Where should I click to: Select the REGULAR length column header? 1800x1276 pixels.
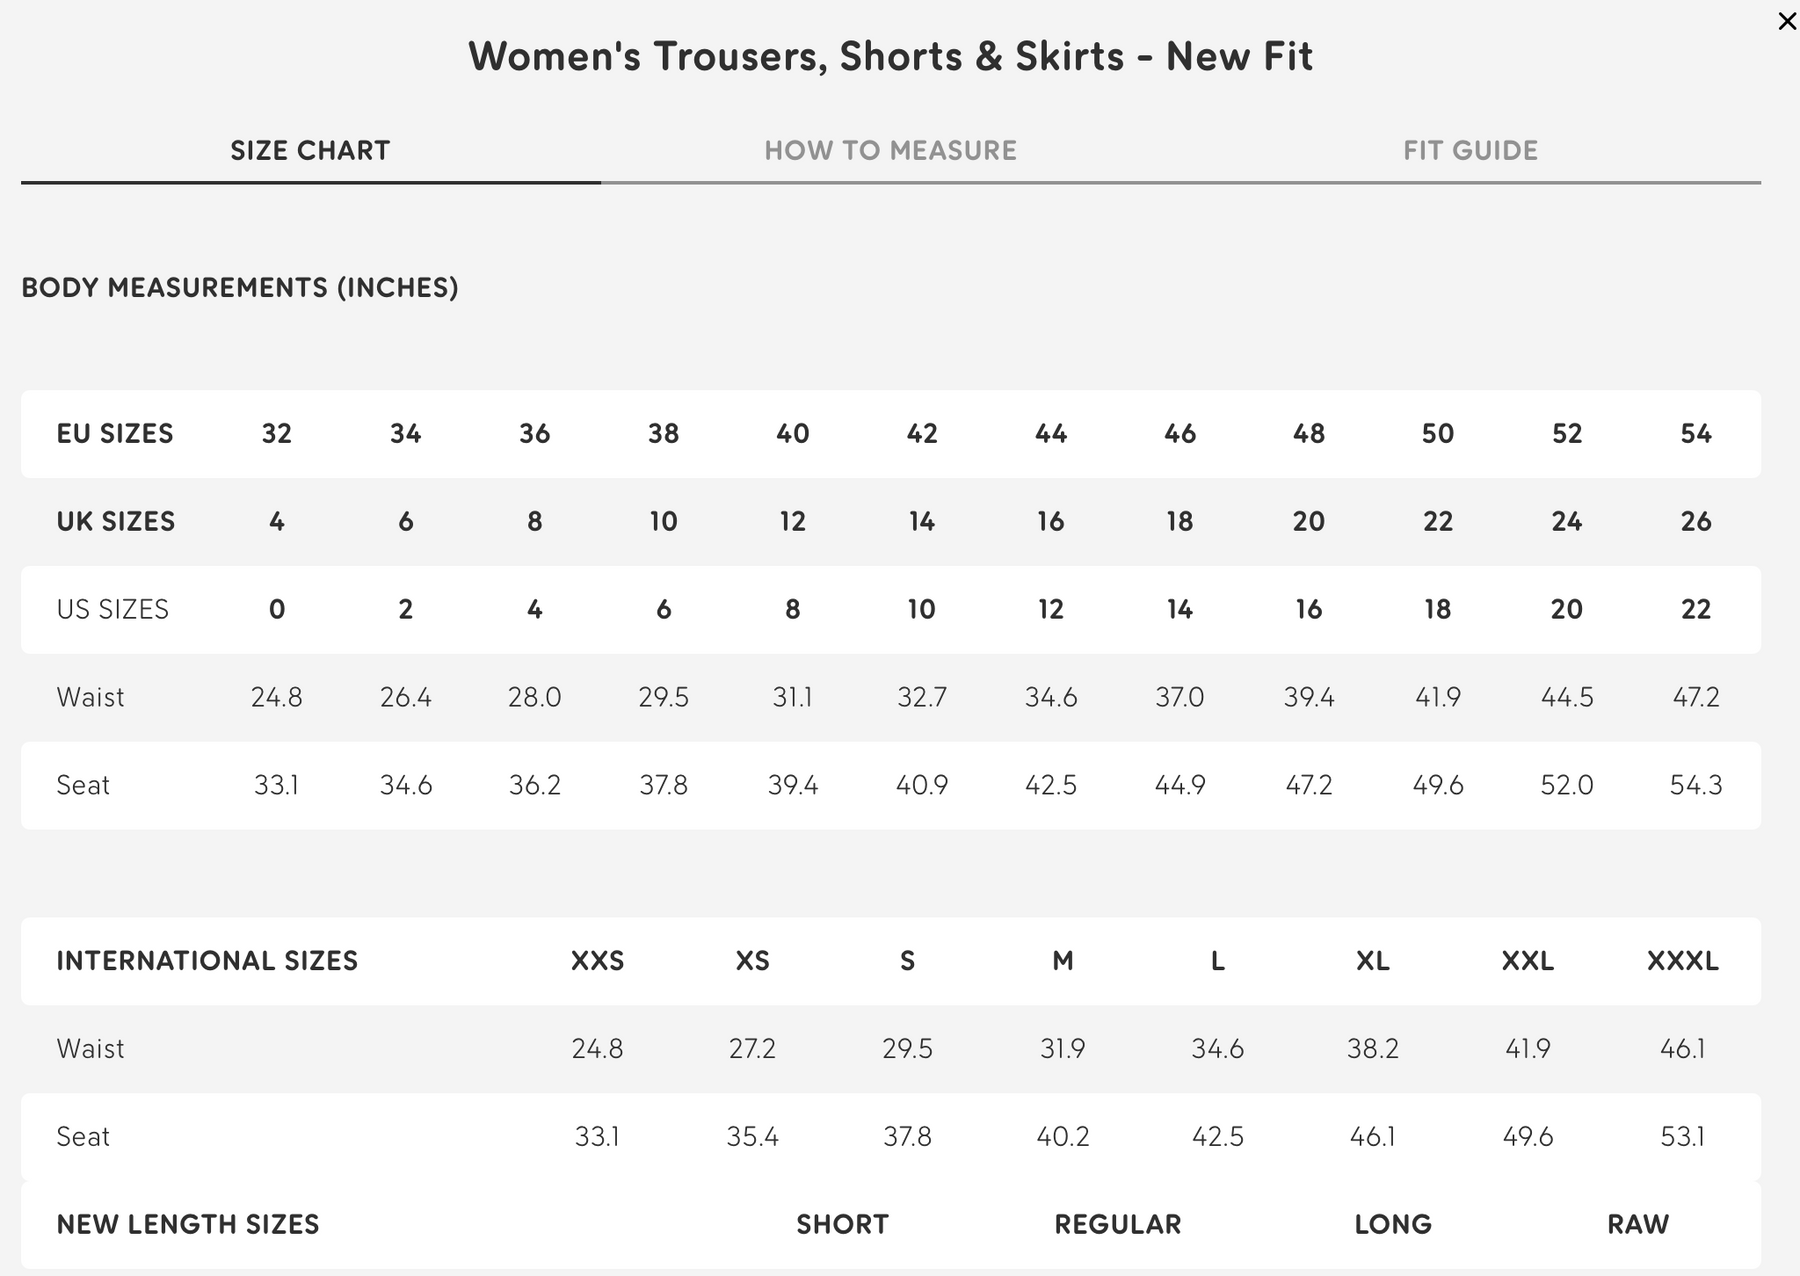tap(1117, 1225)
